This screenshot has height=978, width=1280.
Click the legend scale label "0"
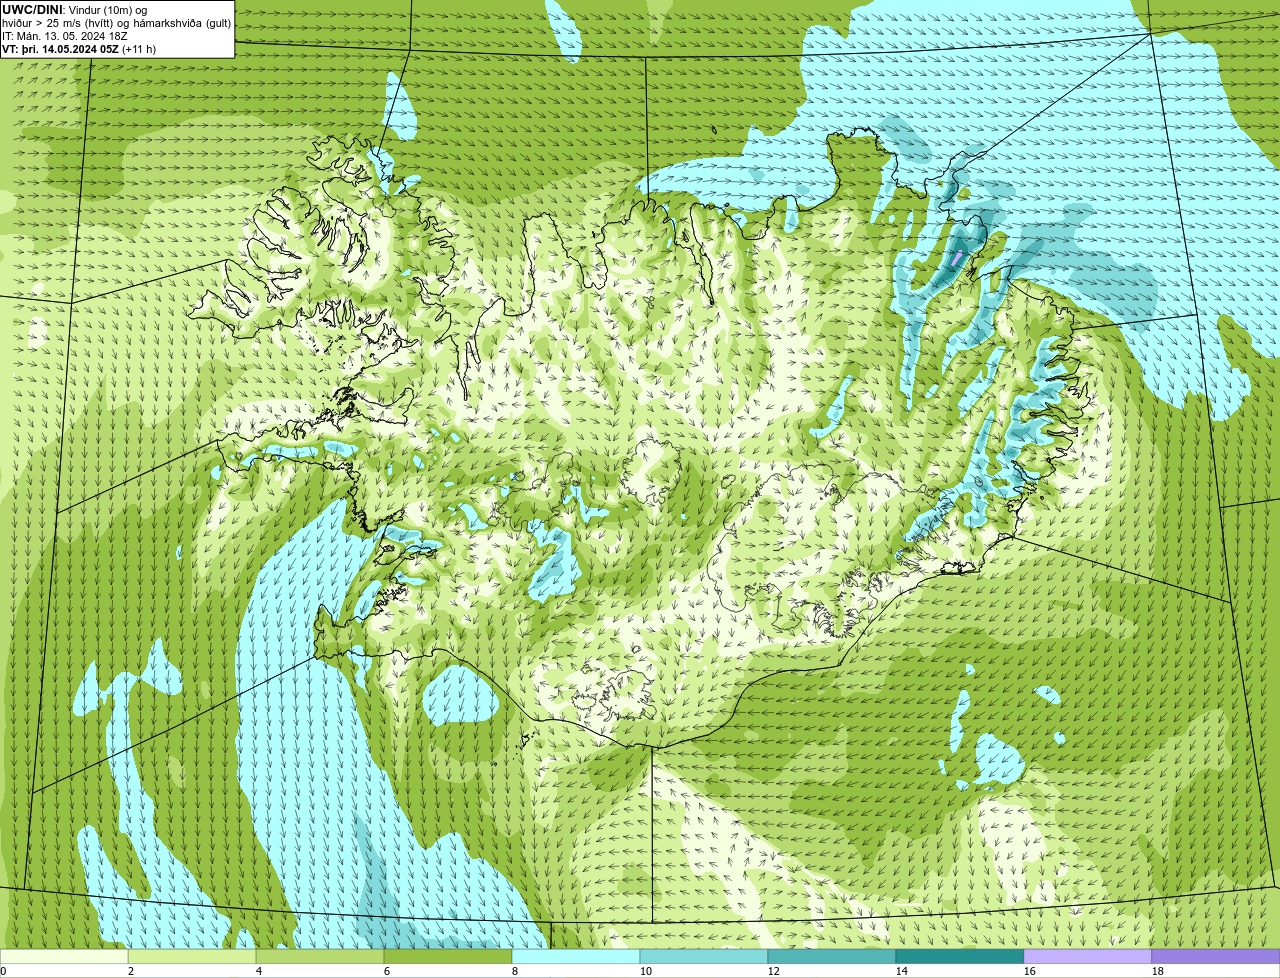[3, 971]
